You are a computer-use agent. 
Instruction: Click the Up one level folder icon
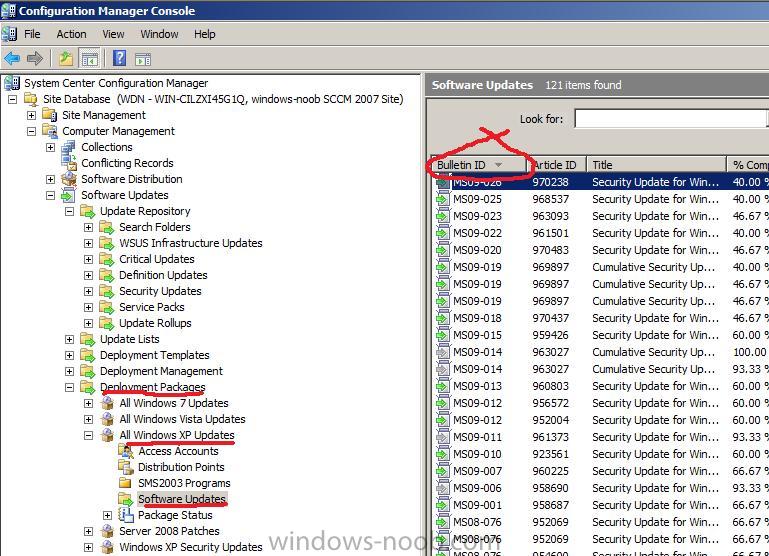pos(66,59)
